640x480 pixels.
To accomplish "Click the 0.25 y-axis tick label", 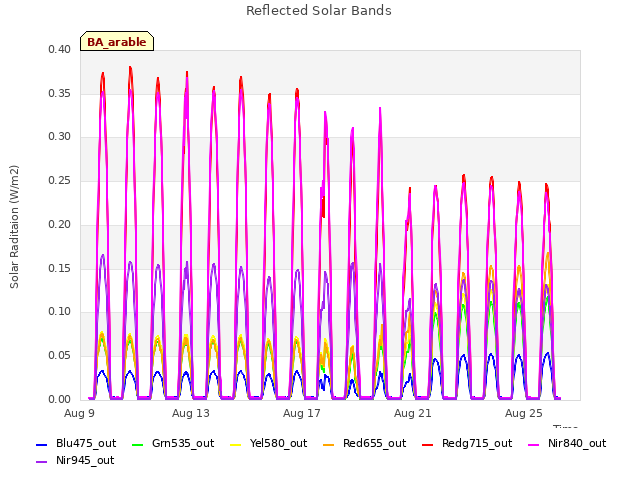I will (60, 180).
